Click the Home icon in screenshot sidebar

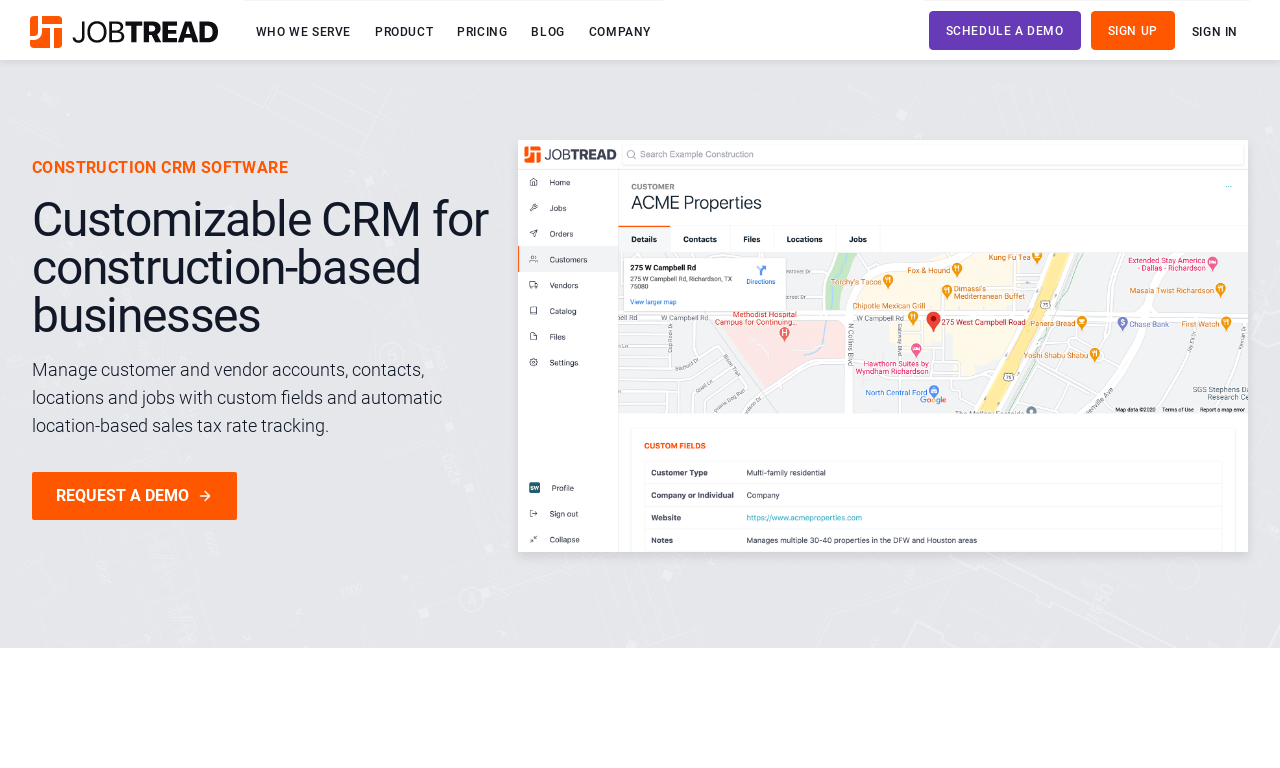[x=533, y=182]
